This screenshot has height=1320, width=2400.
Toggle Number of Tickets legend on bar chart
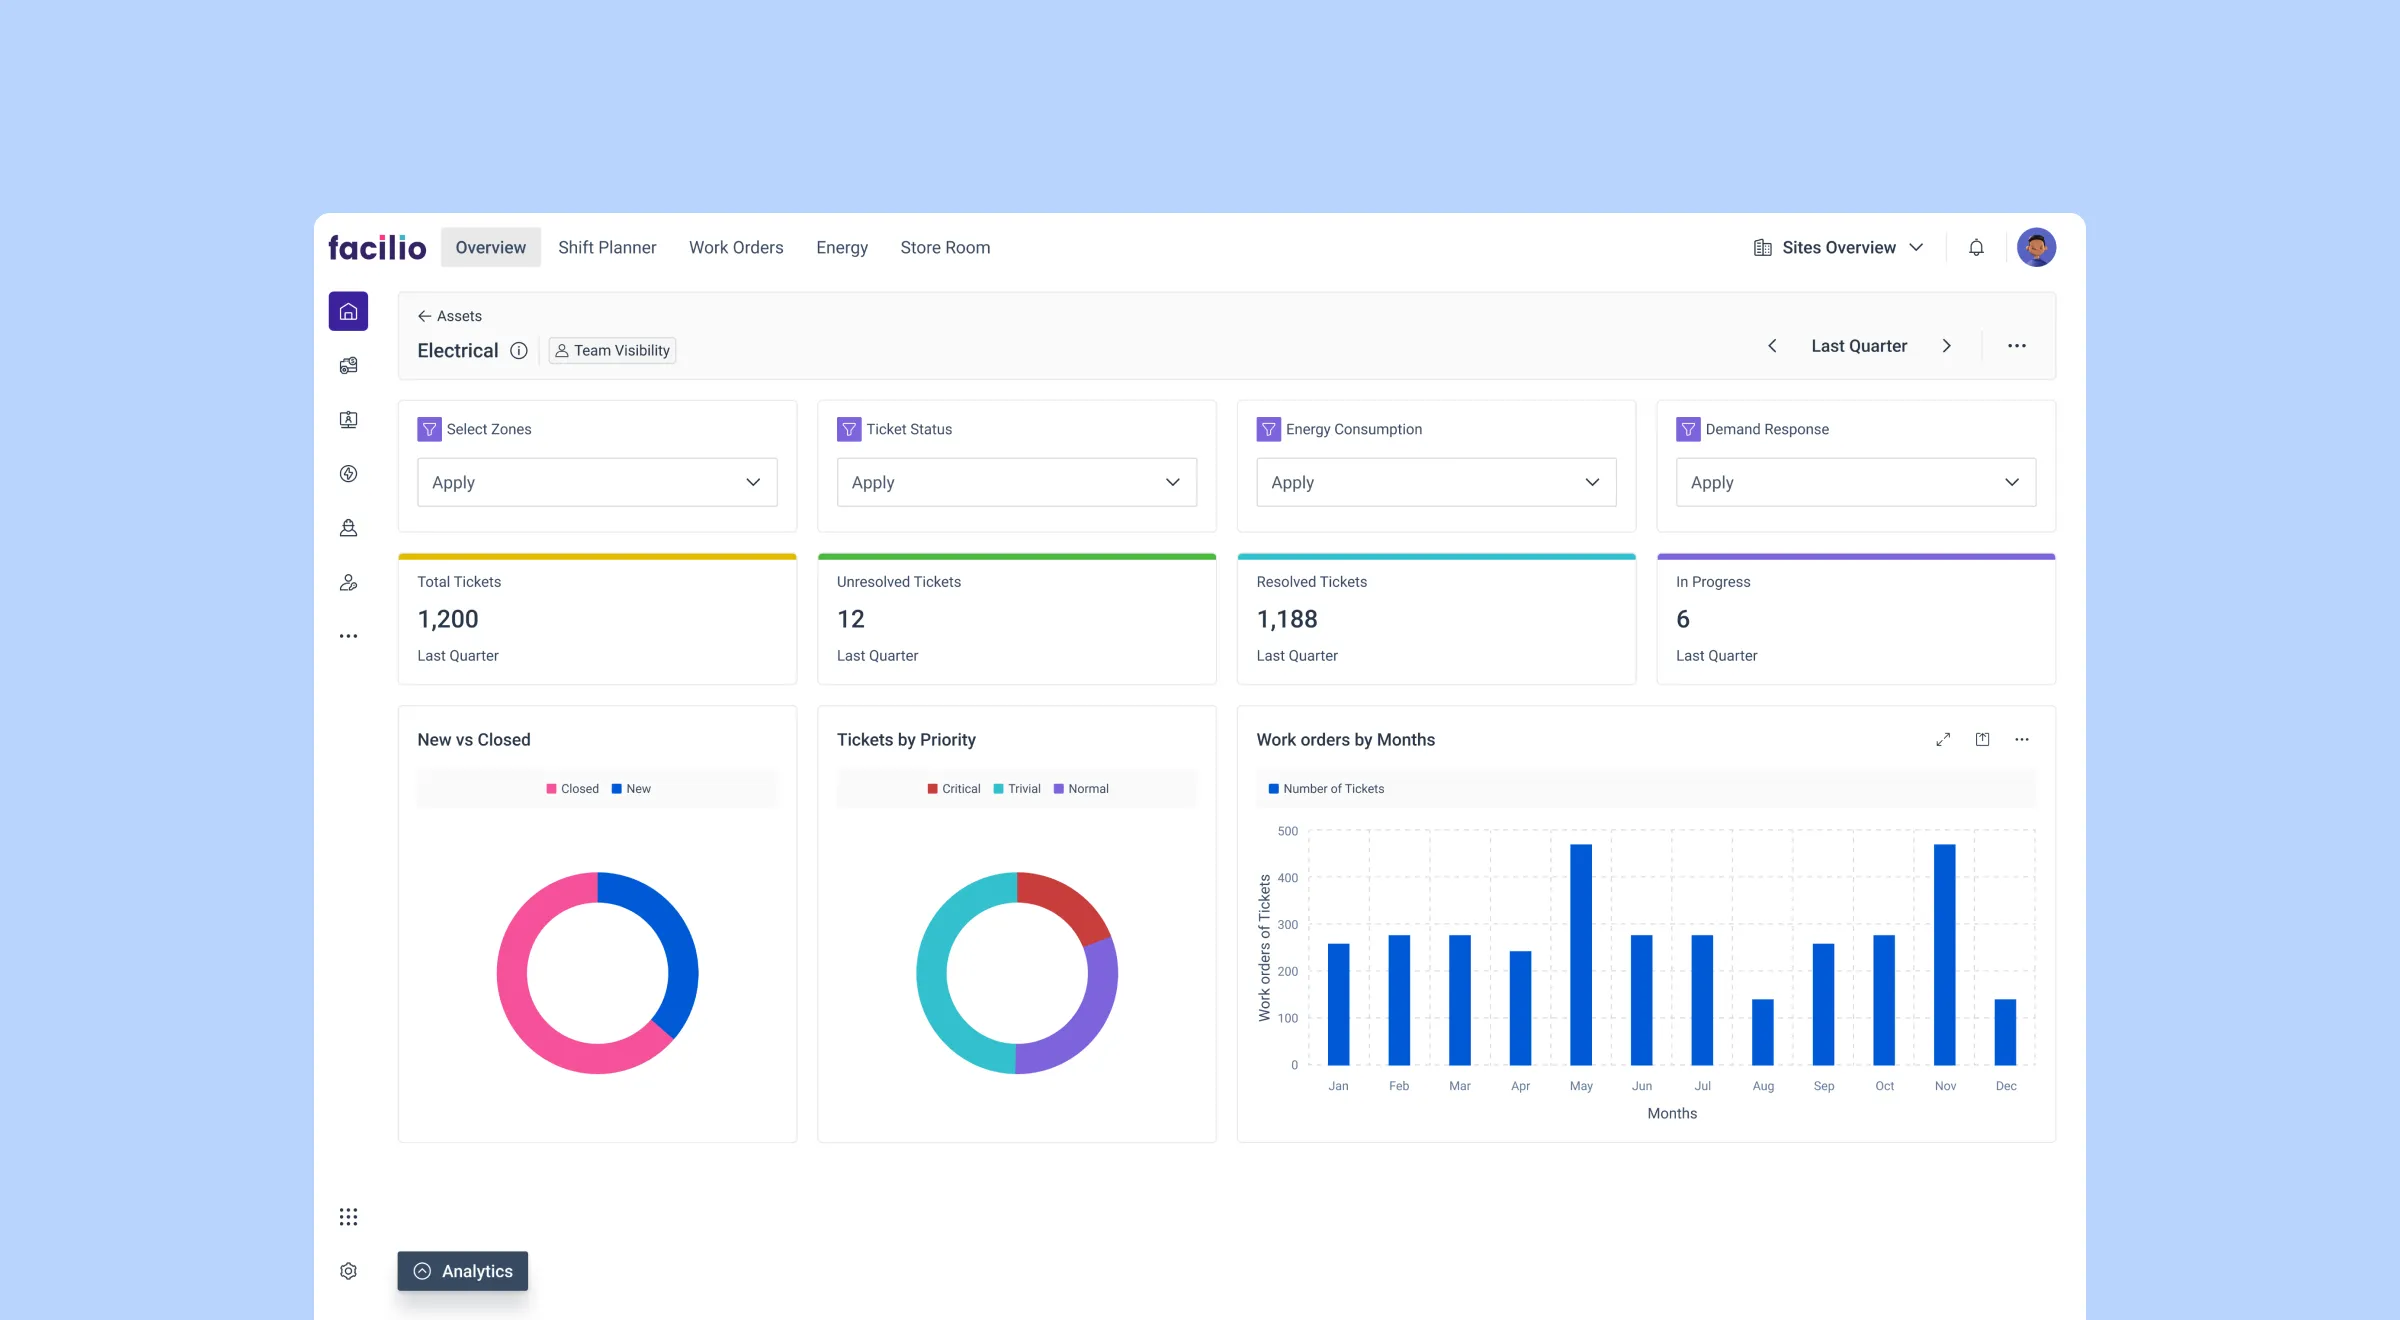tap(1325, 788)
